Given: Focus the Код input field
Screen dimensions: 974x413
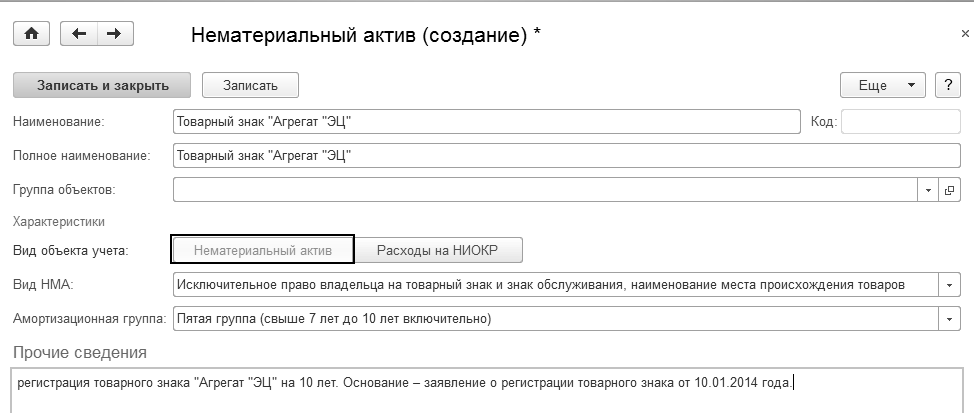Looking at the screenshot, I should pos(900,122).
